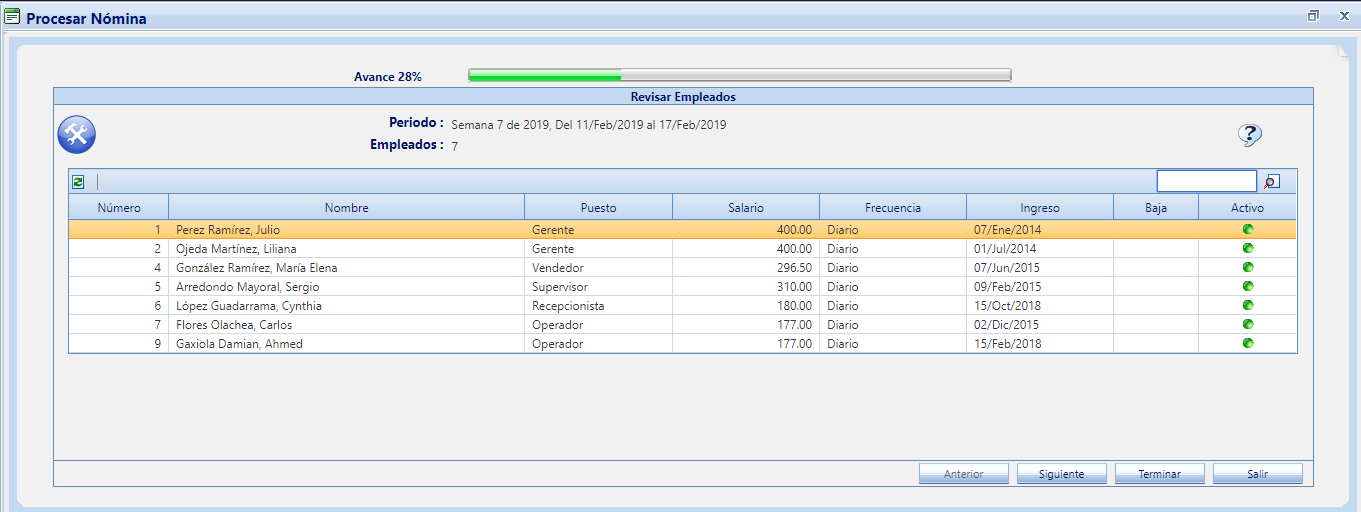The height and width of the screenshot is (512, 1361).
Task: Sort by the Puesto column header
Action: coord(599,208)
